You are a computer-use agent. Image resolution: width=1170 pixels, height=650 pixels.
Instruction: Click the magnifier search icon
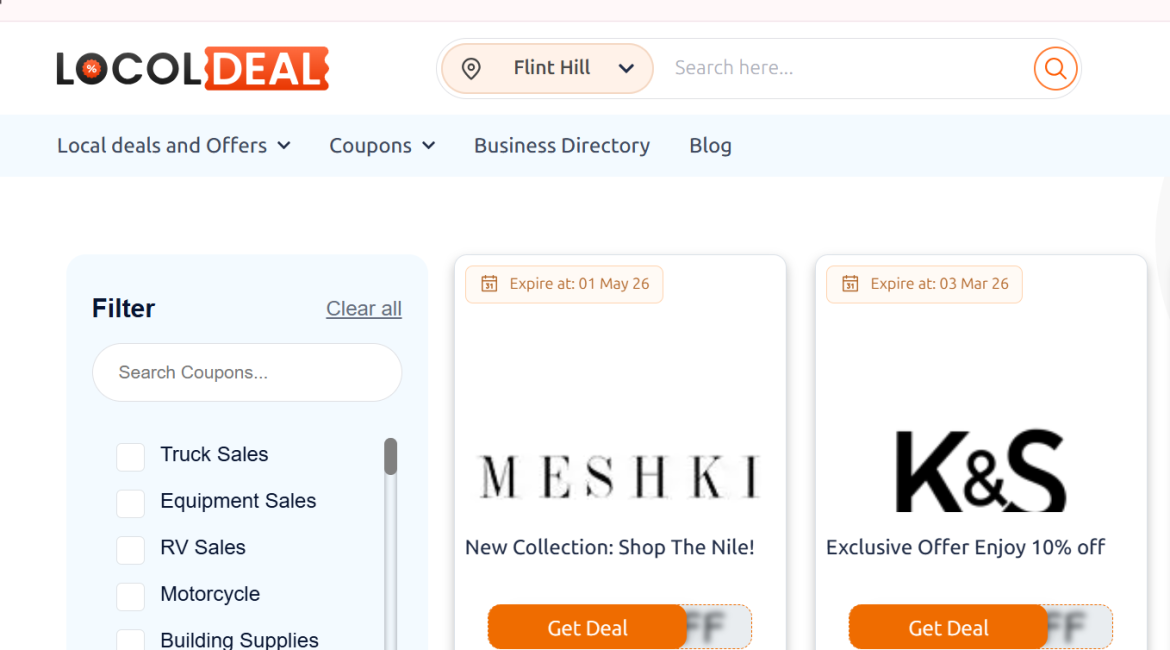(1055, 68)
